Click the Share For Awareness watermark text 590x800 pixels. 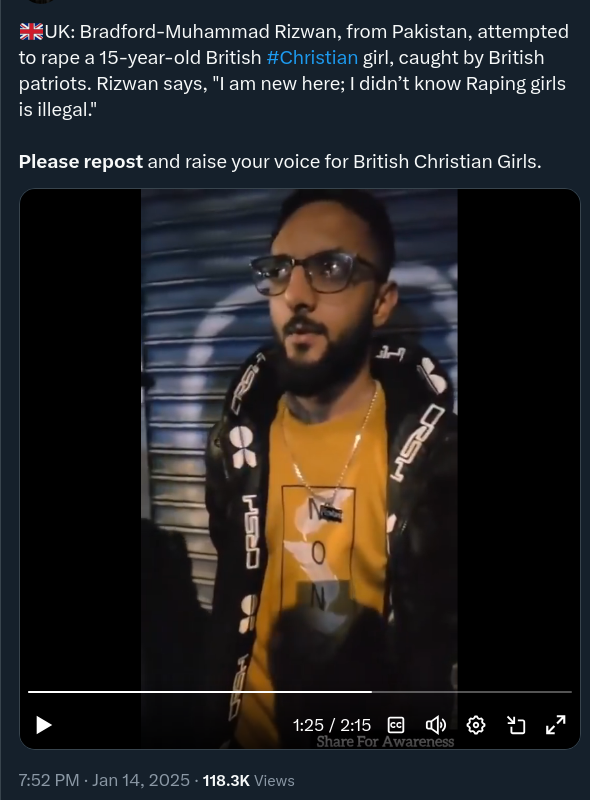385,741
